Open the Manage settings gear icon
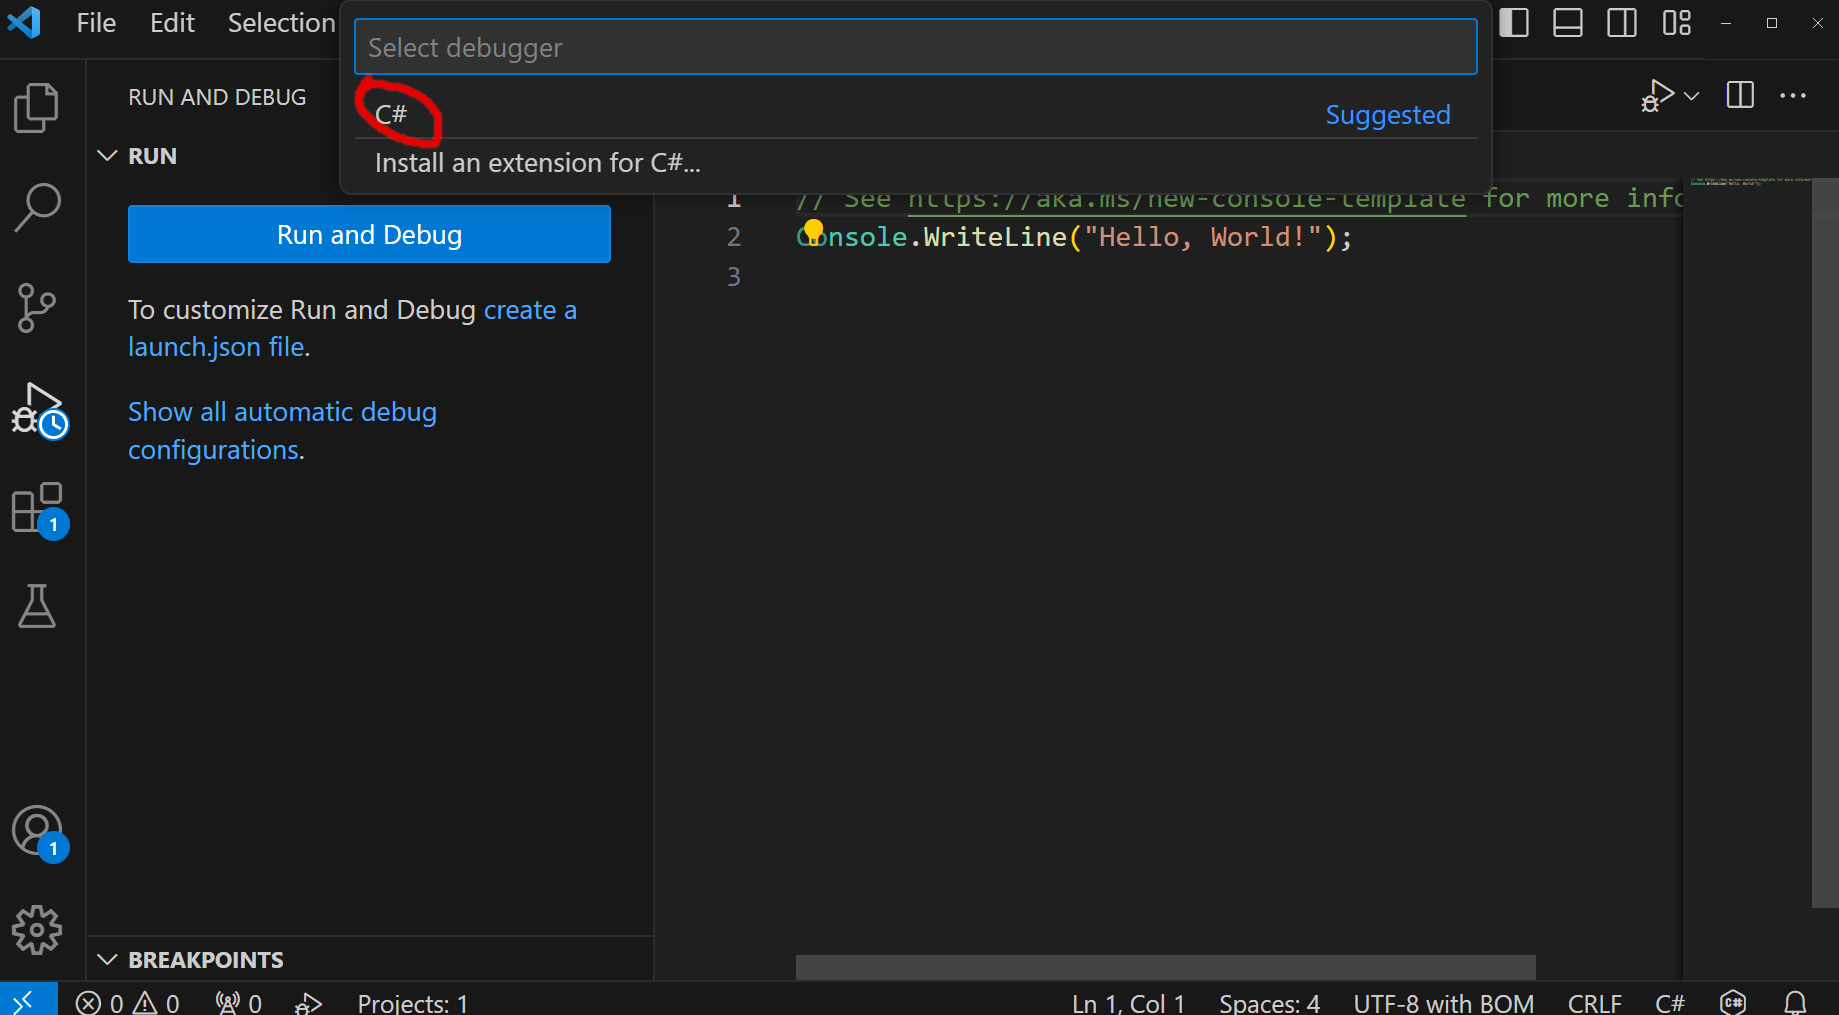The height and width of the screenshot is (1015, 1839). coord(37,930)
